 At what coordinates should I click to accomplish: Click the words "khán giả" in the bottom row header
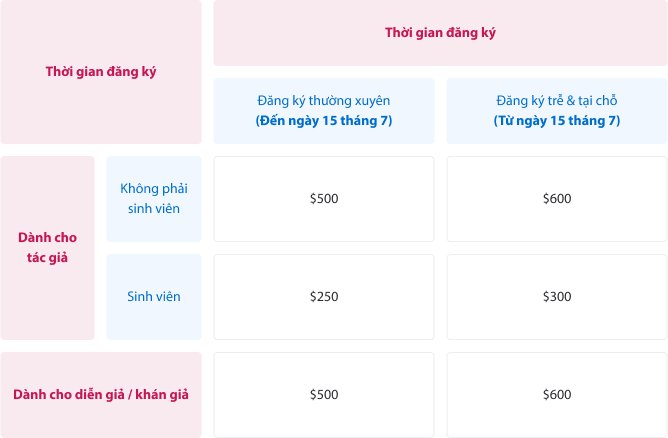pyautogui.click(x=164, y=394)
